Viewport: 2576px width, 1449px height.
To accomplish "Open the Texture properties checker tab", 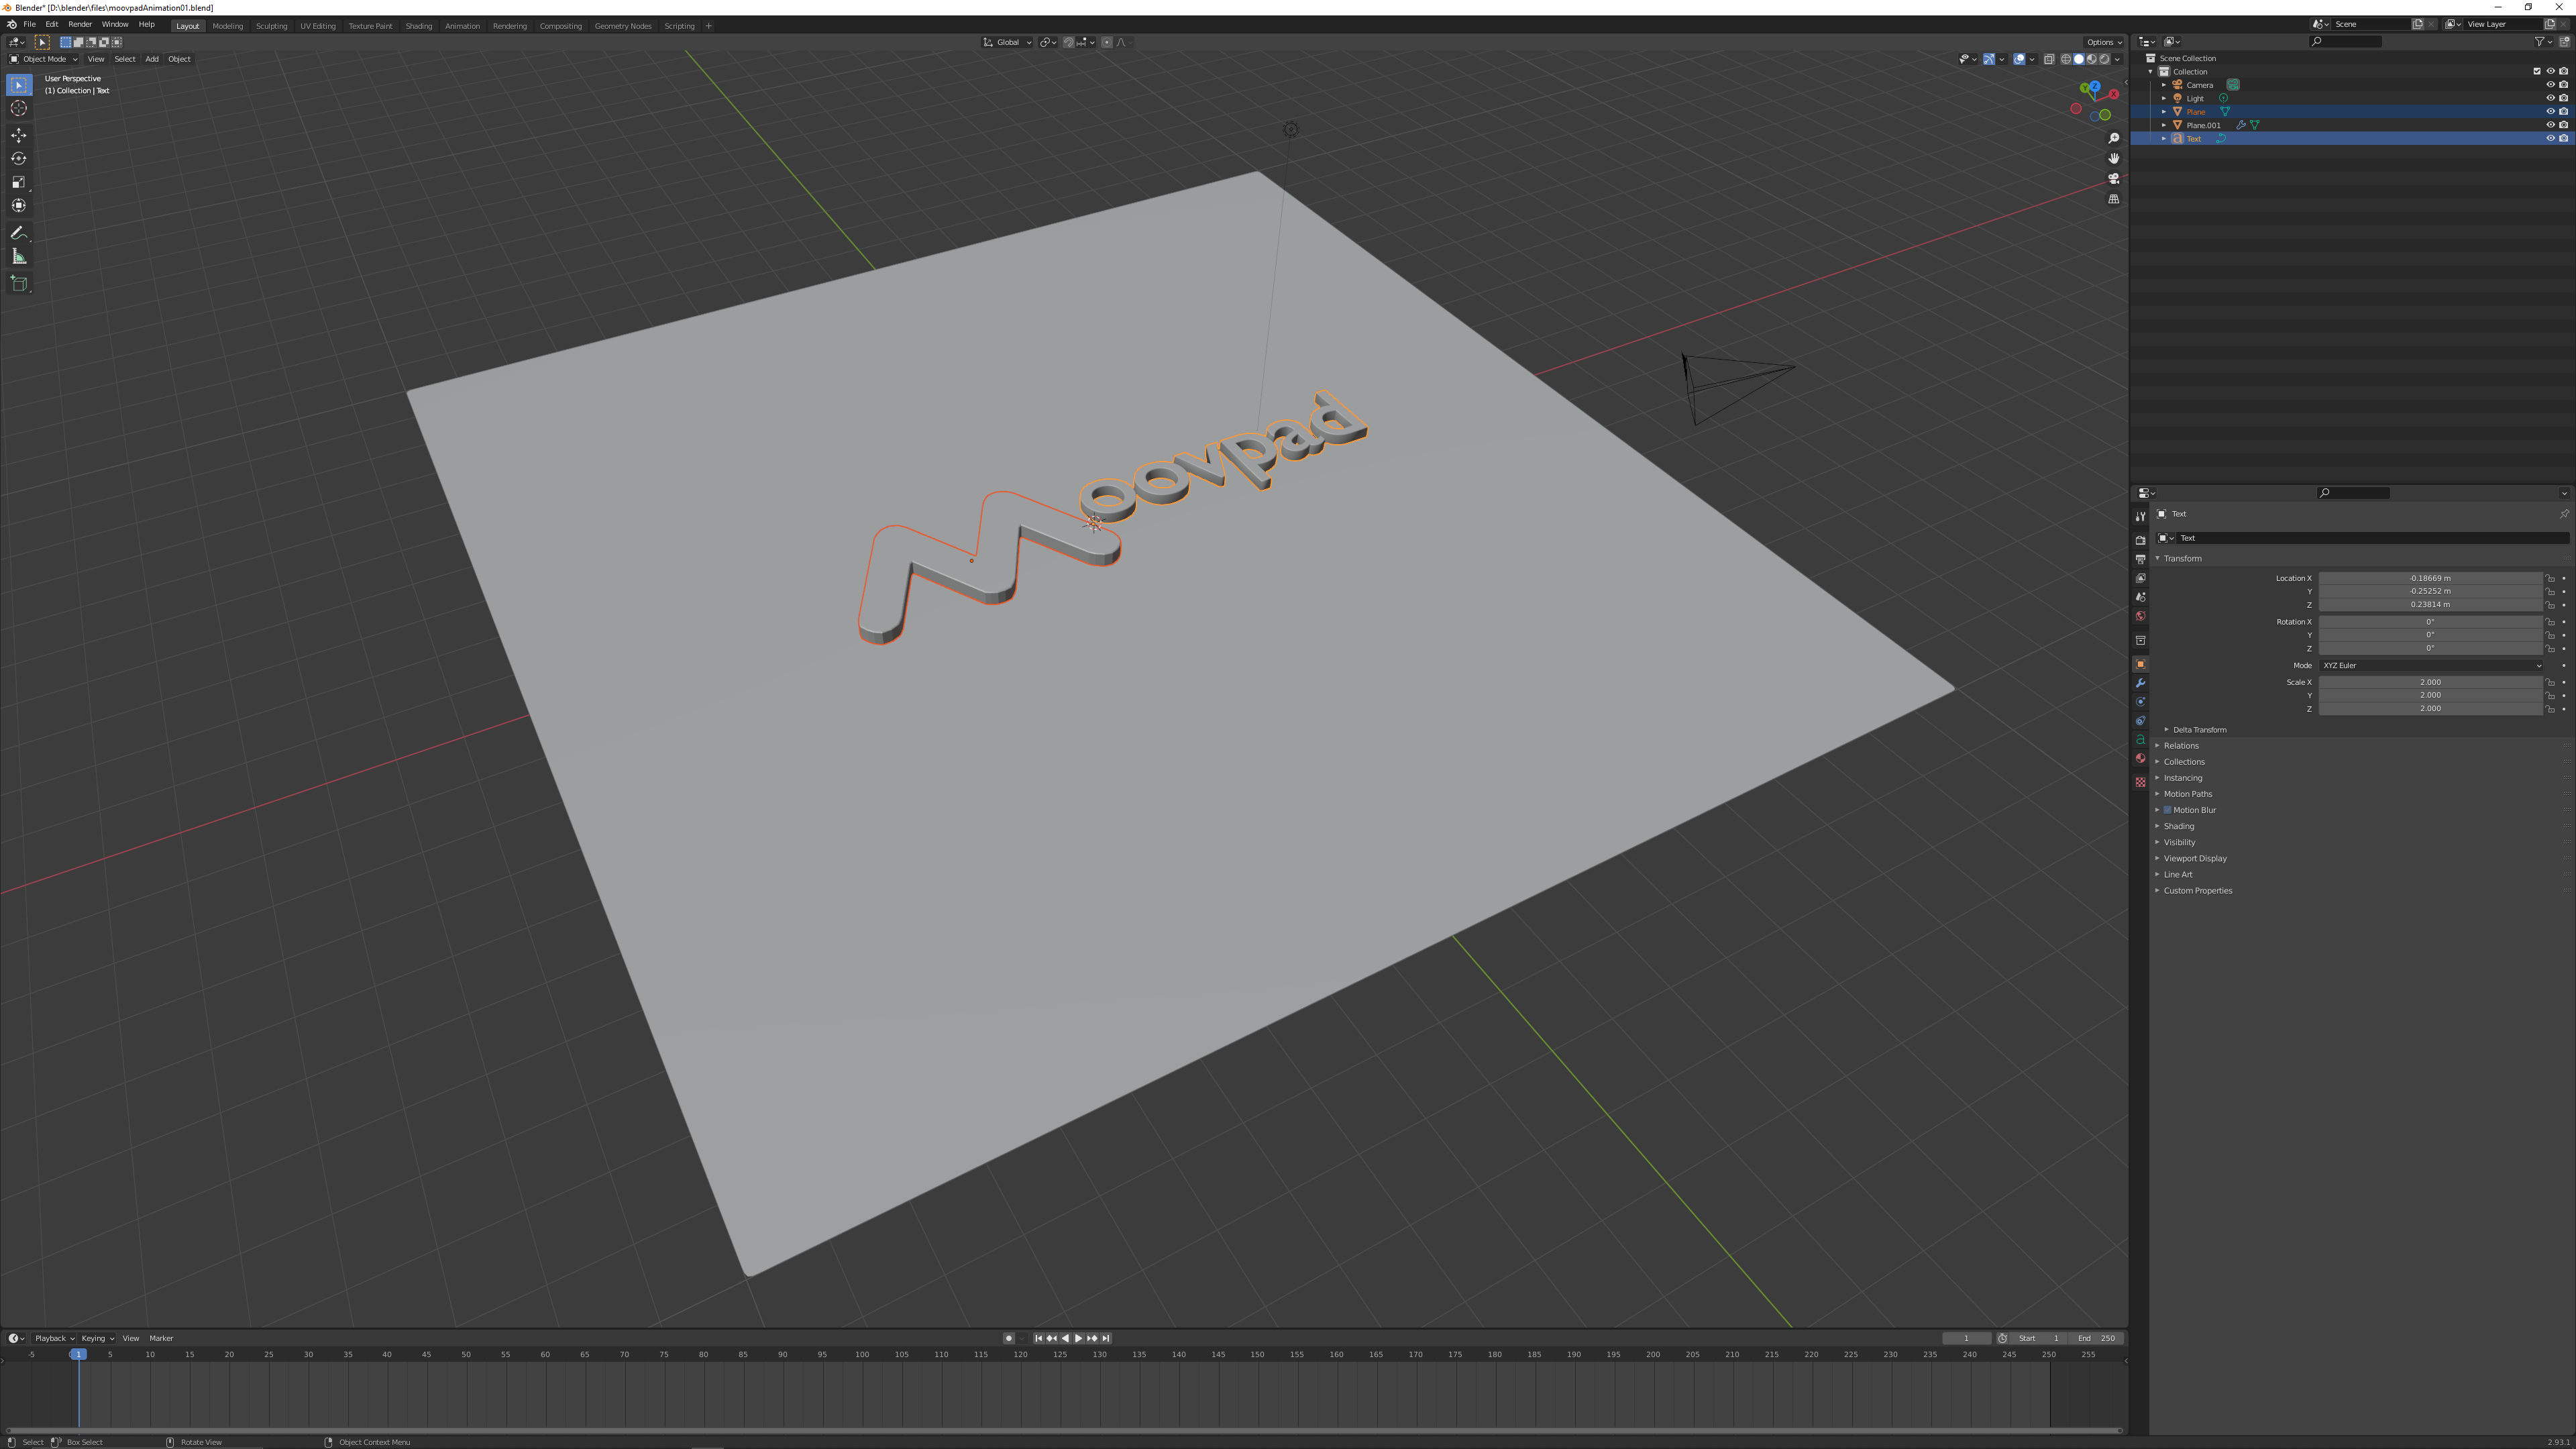I will tap(2140, 782).
